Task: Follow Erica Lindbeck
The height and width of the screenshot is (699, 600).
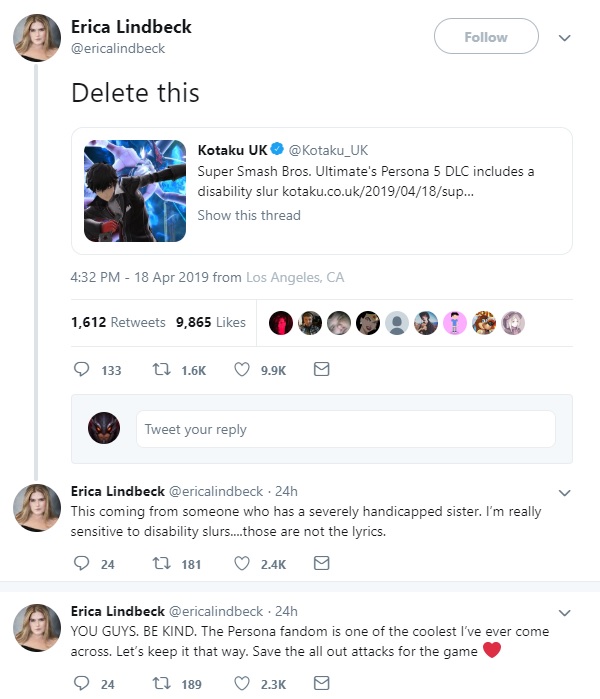Action: 486,36
